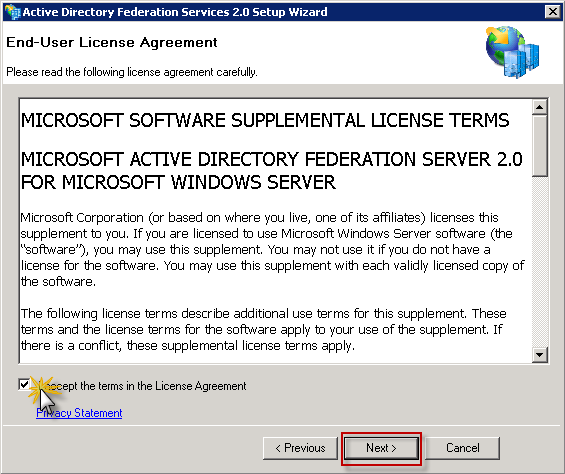Click 'Please read the following license agreement carefully.'
The image size is (565, 474).
(132, 72)
